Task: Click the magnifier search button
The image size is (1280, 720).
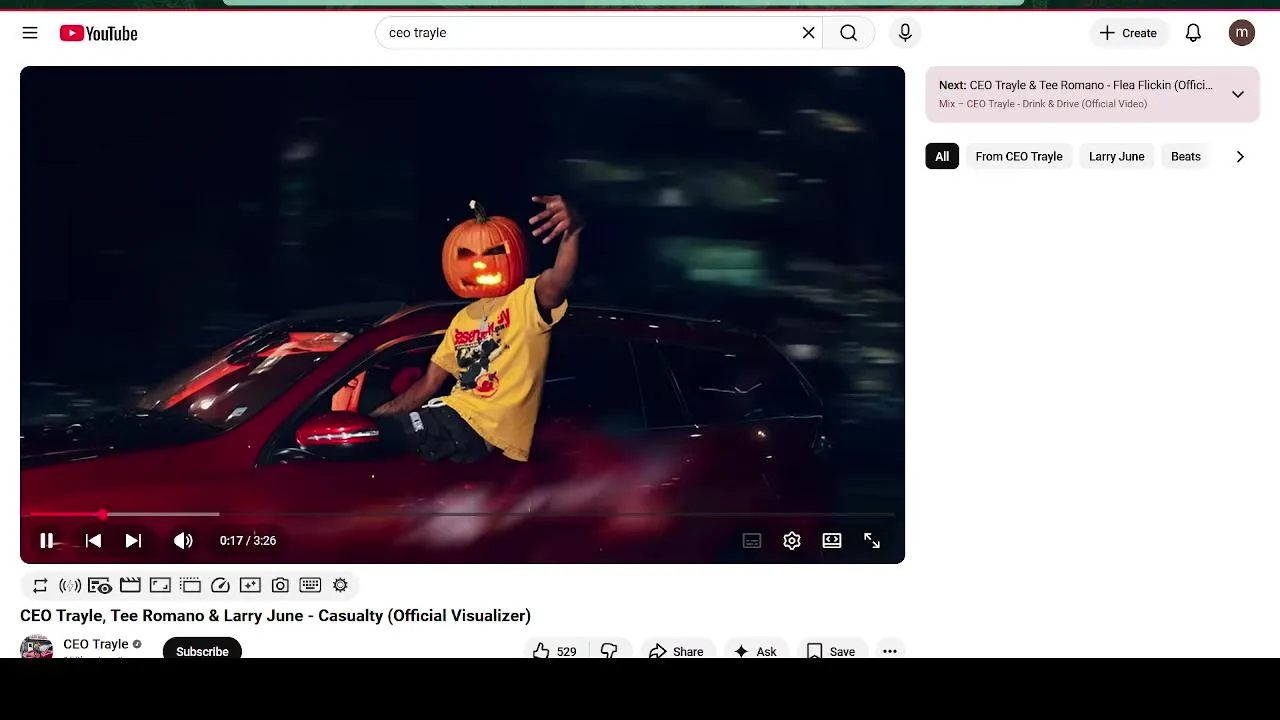Action: (849, 33)
